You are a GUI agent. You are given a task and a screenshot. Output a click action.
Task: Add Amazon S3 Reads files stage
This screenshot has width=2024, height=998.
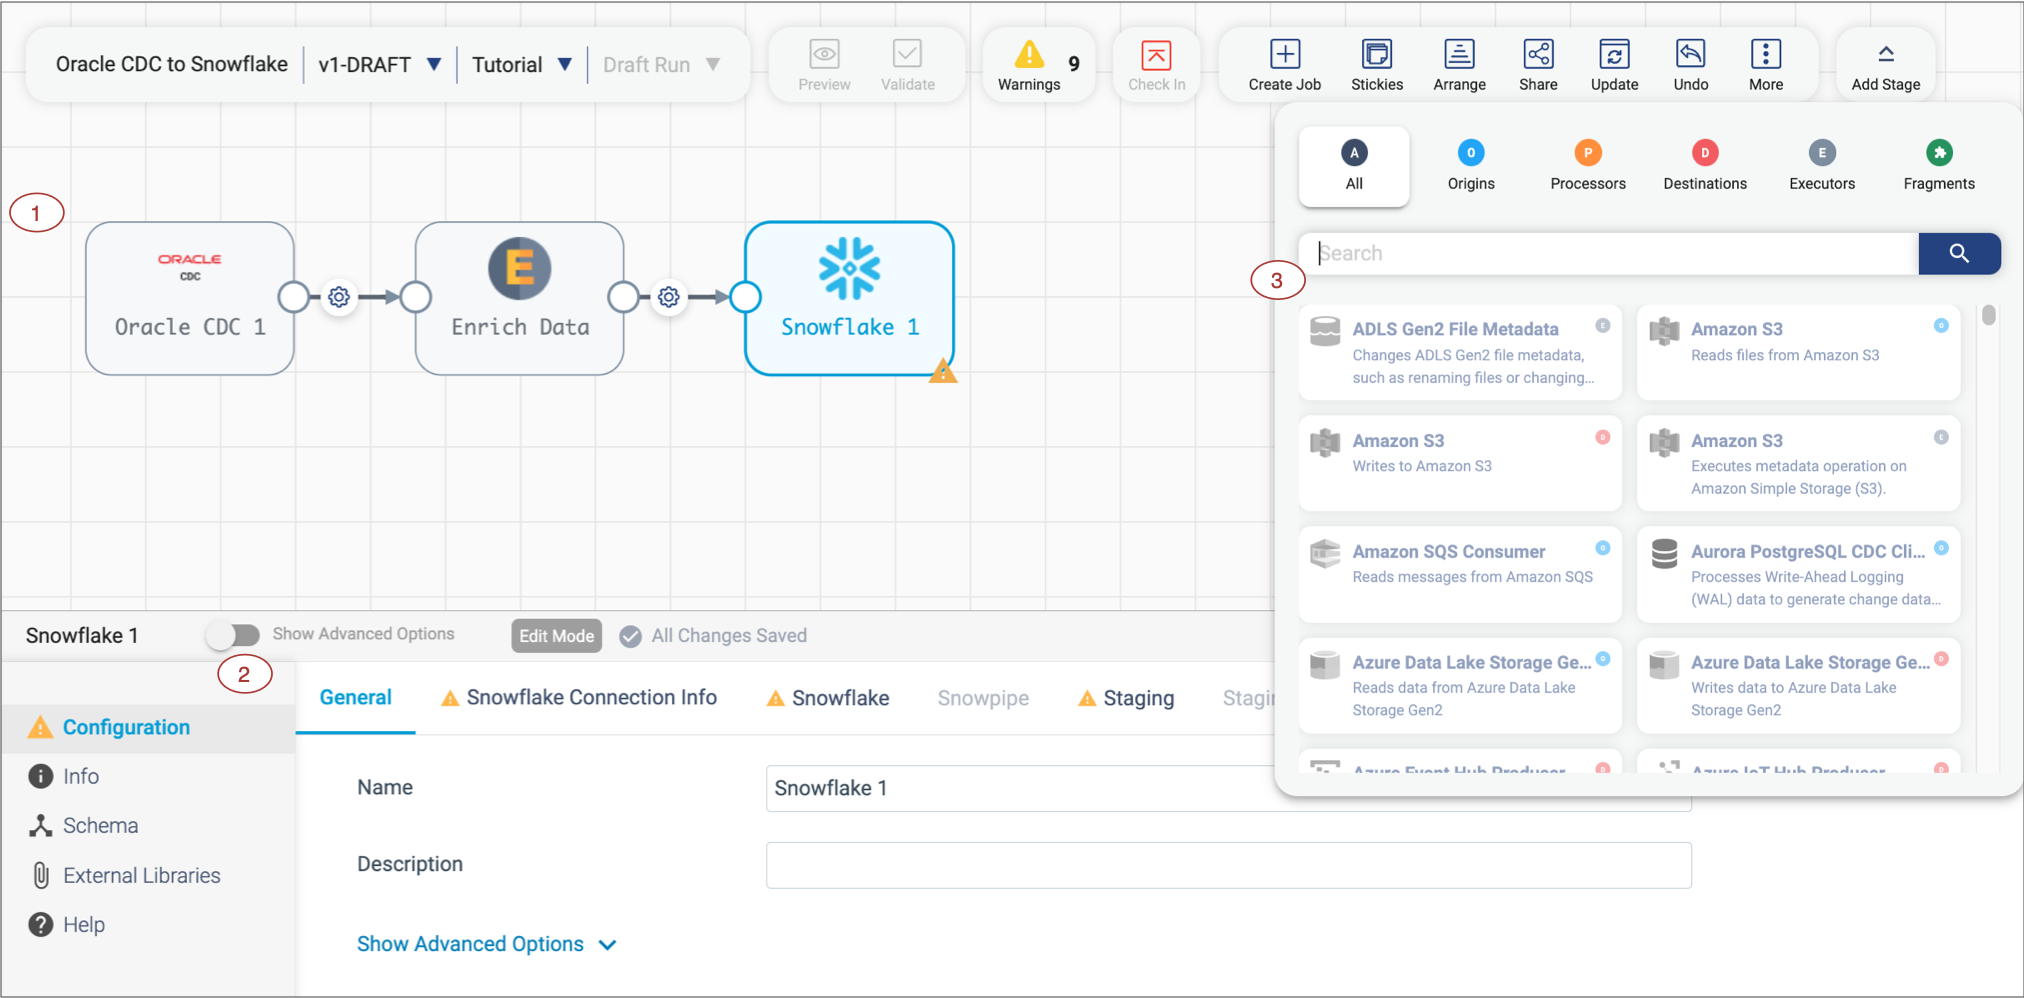tap(1798, 352)
